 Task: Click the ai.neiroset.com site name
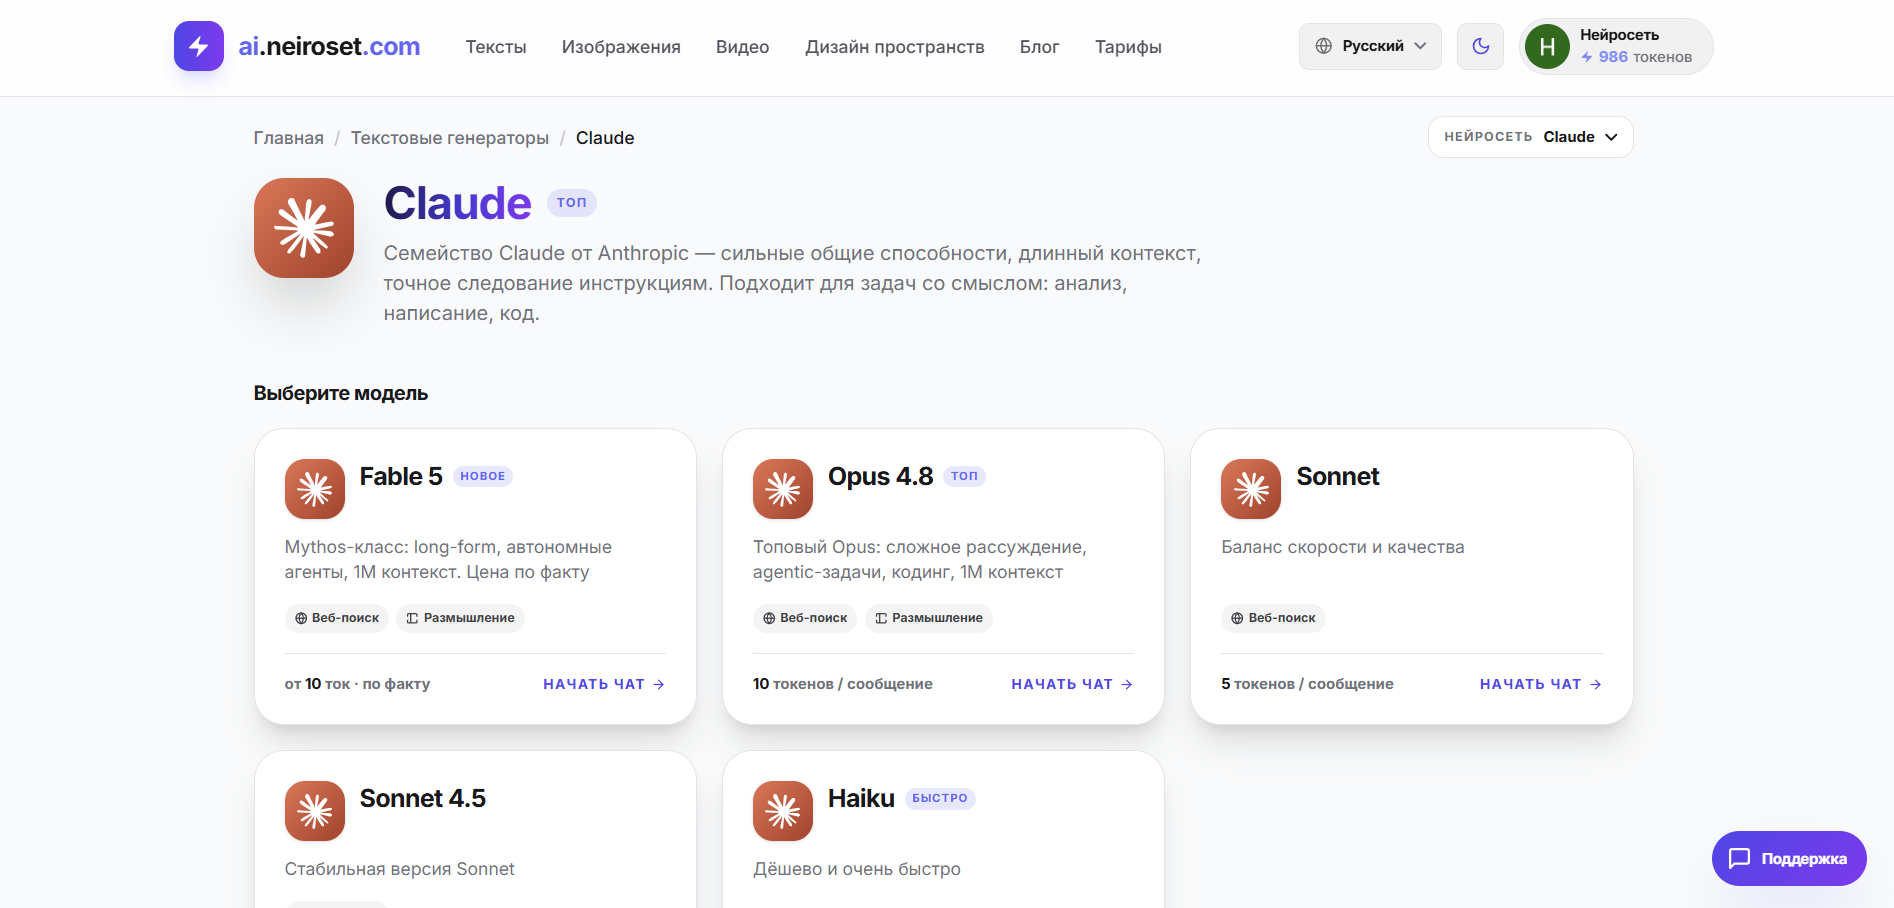329,46
